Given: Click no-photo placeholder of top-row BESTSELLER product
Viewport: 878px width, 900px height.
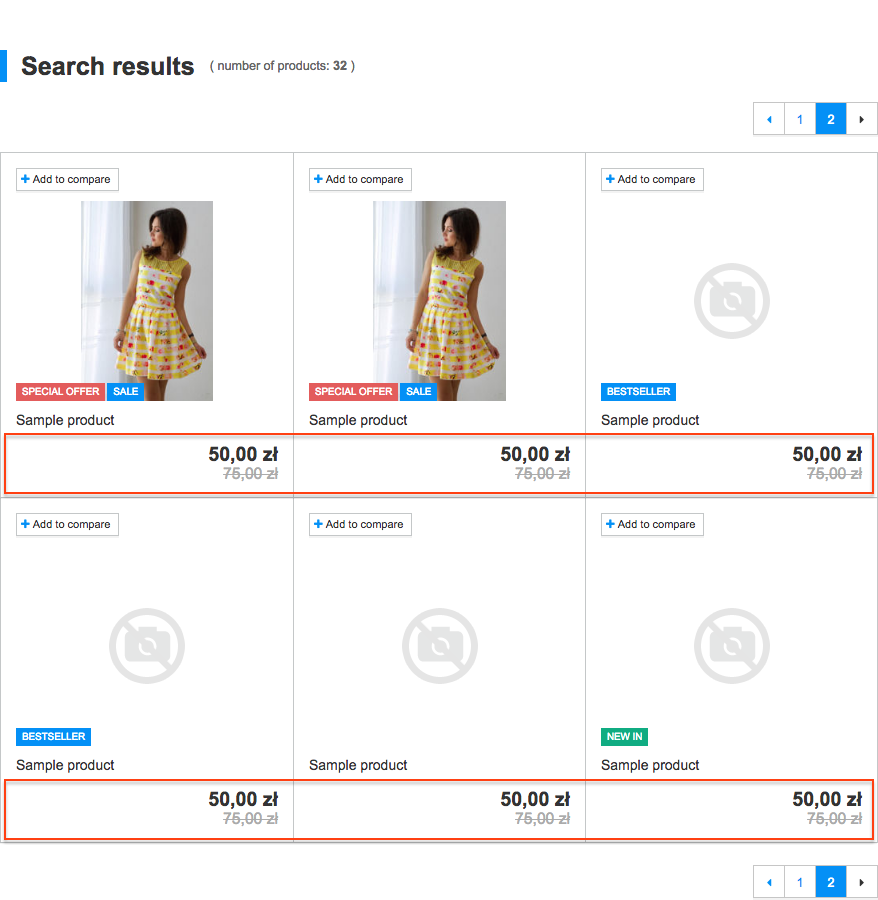Looking at the screenshot, I should click(x=731, y=301).
